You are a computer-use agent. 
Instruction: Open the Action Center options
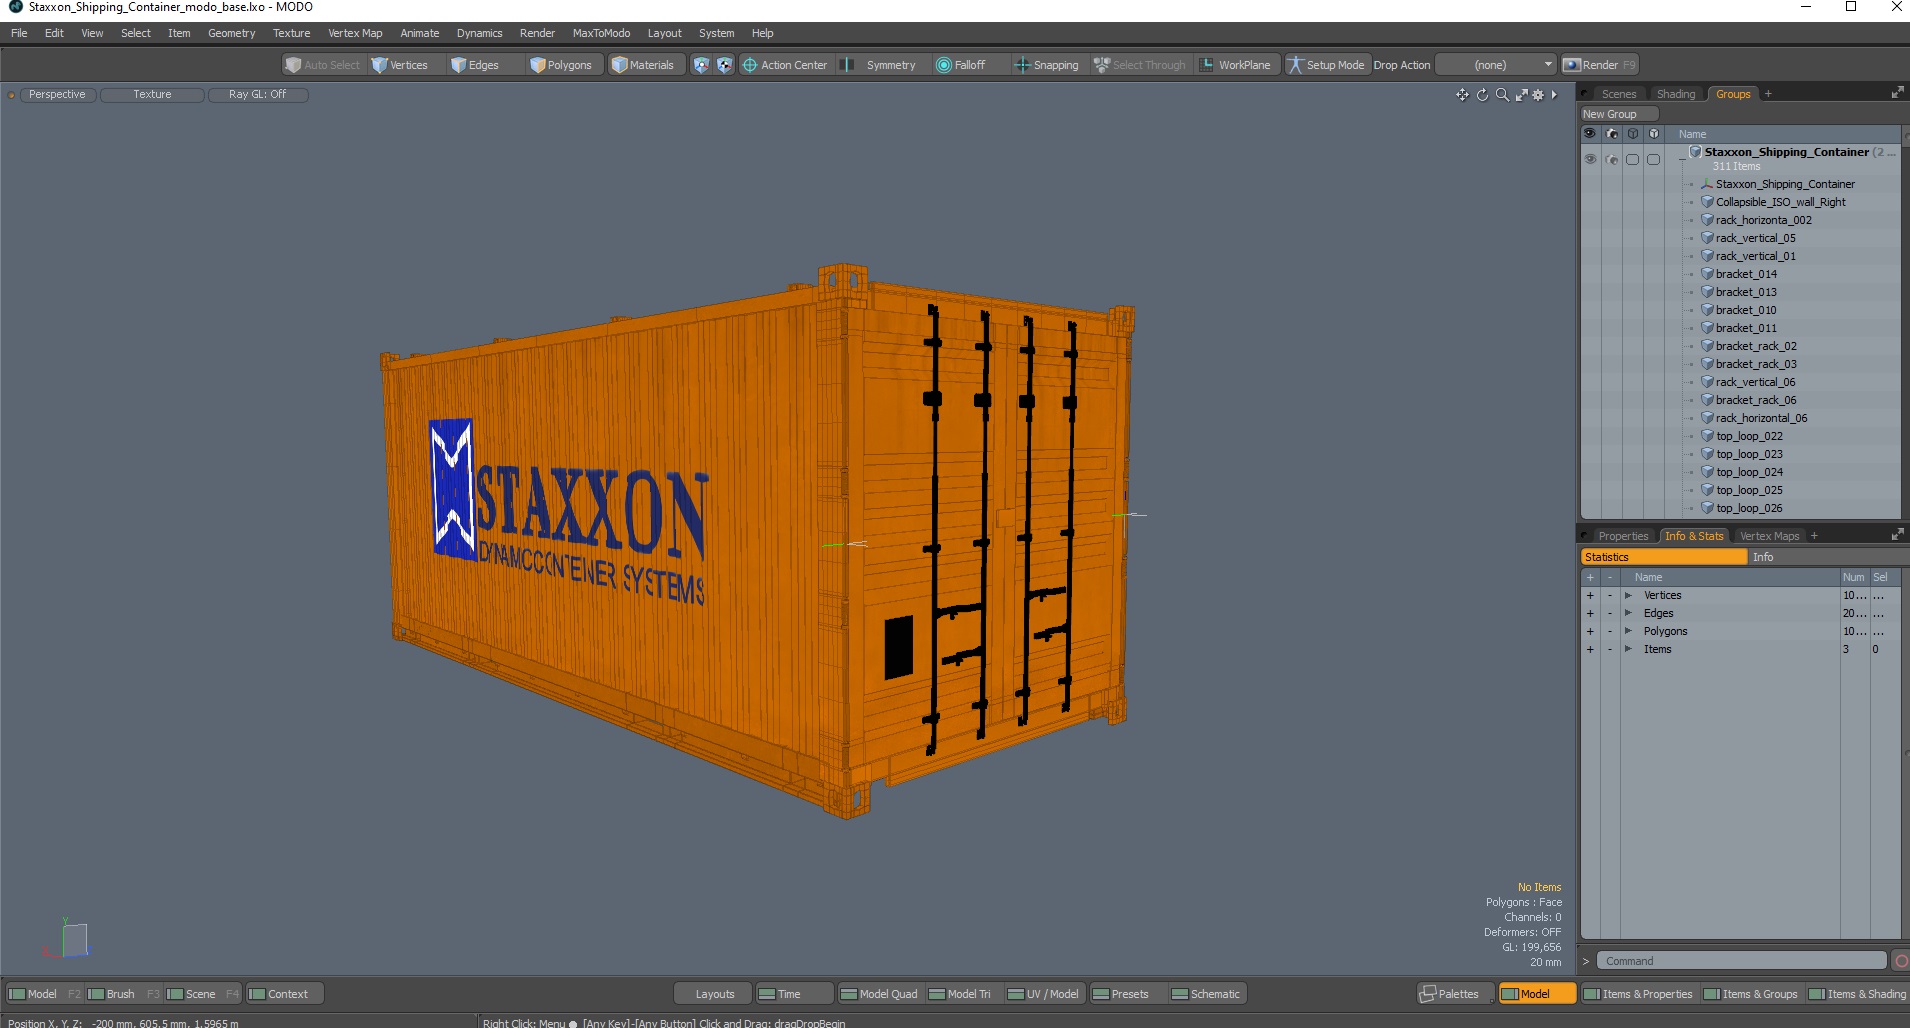pyautogui.click(x=785, y=65)
